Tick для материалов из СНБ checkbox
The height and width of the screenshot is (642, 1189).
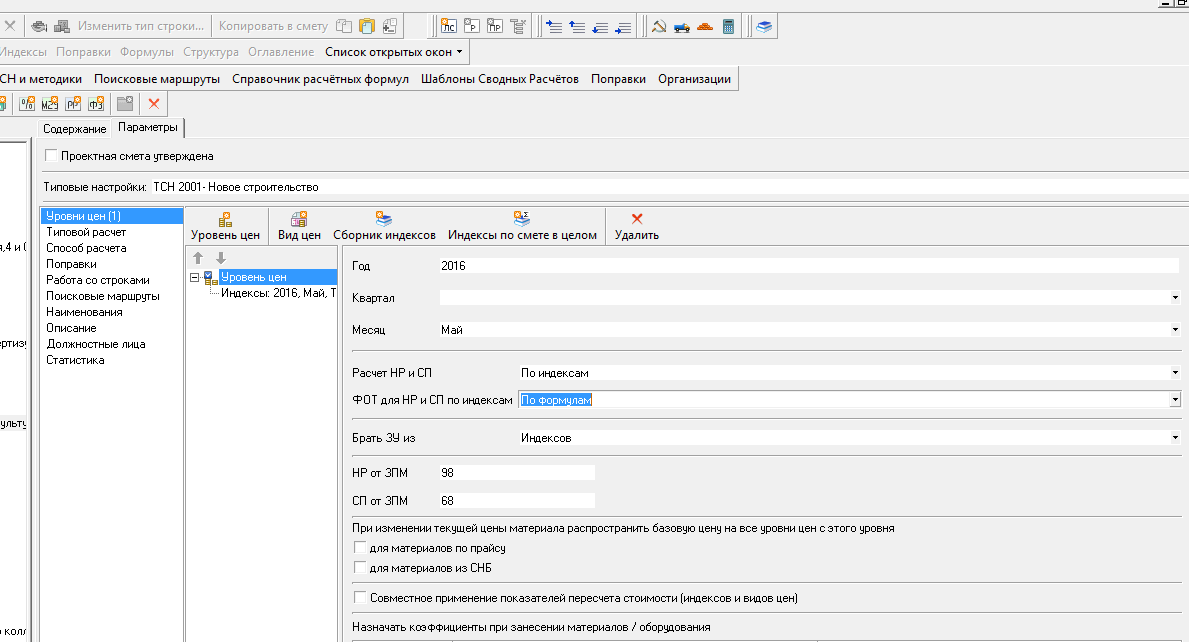pos(360,568)
